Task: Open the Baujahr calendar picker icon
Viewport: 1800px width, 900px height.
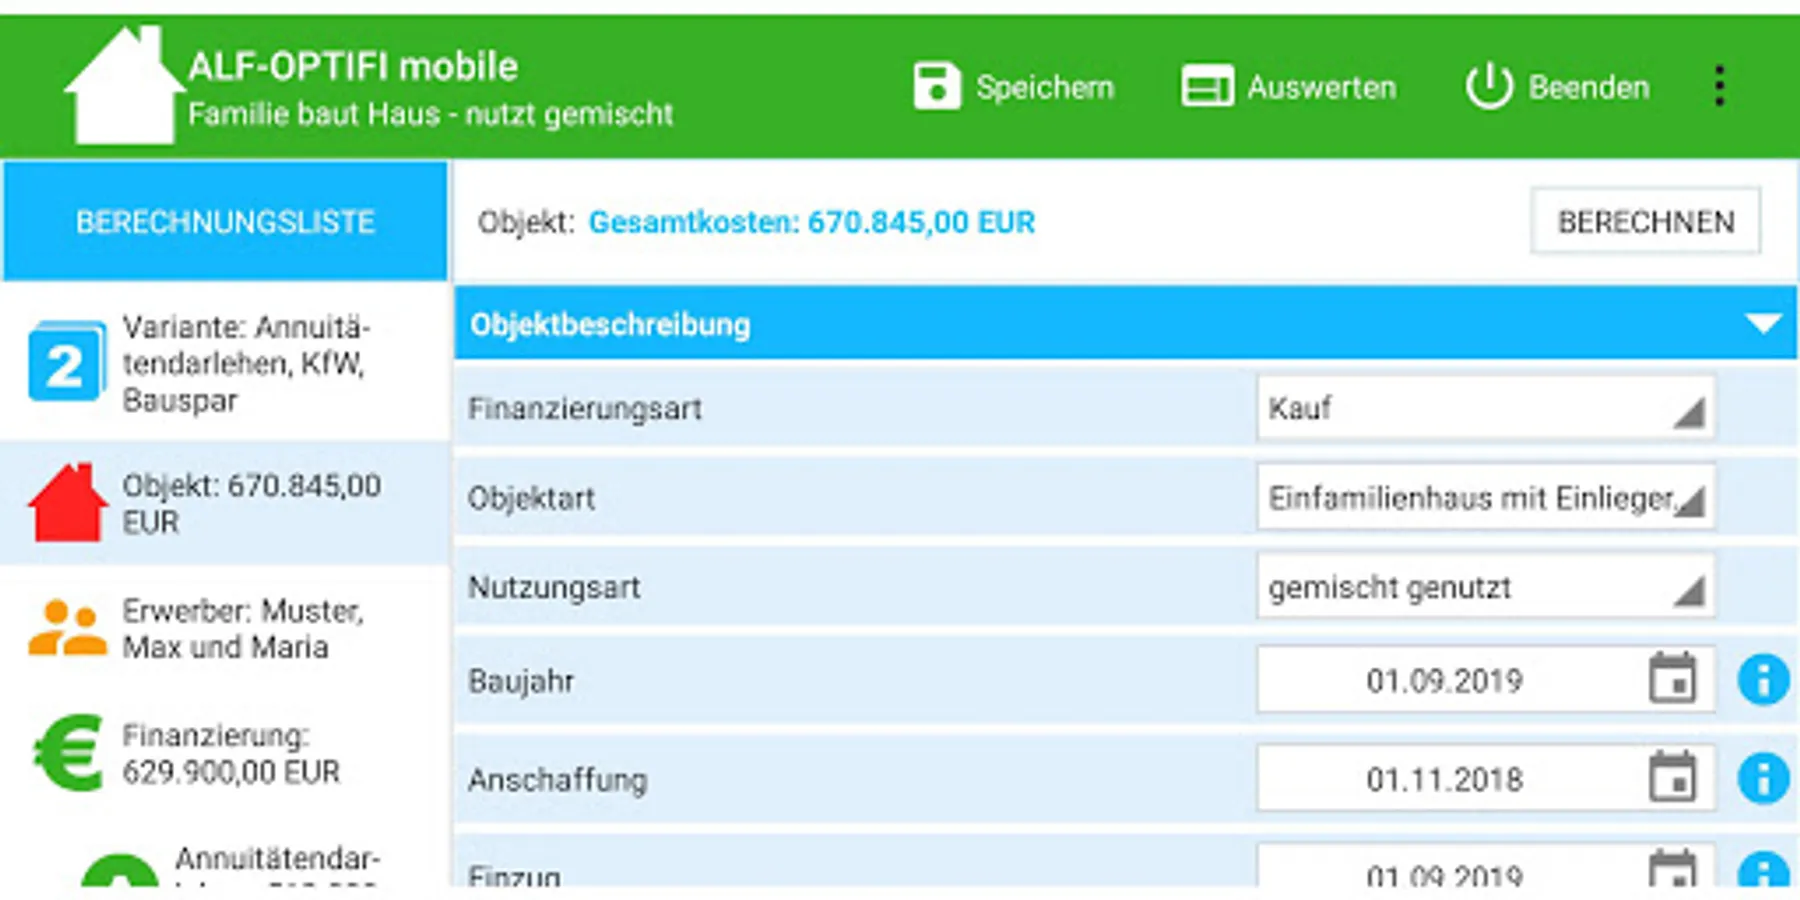Action: [x=1672, y=679]
